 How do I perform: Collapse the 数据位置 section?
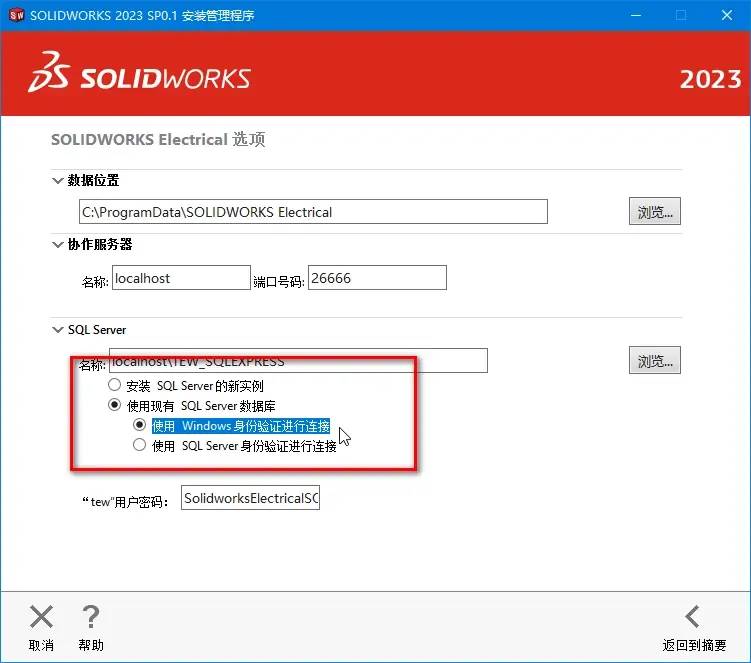(57, 181)
